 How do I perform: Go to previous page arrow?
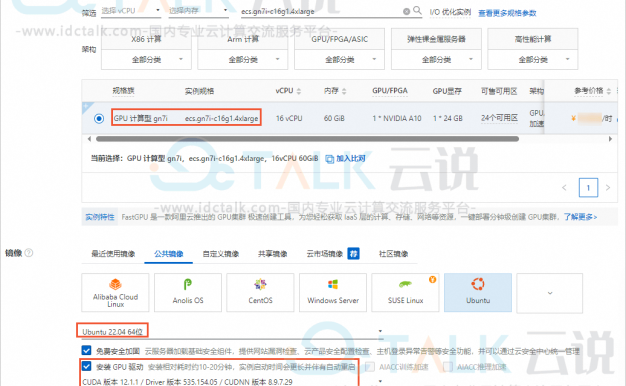point(564,188)
